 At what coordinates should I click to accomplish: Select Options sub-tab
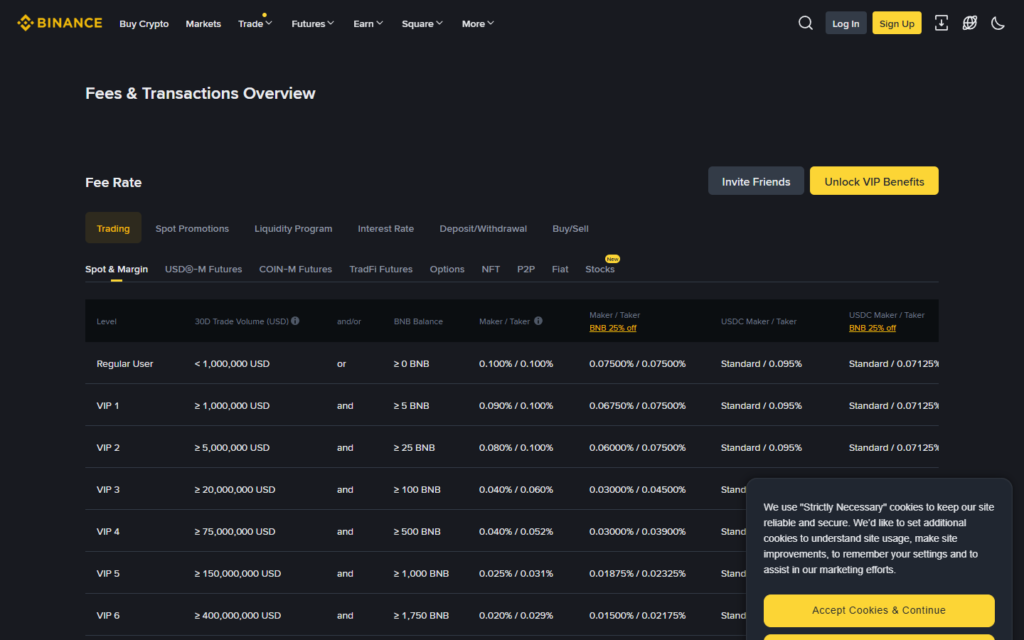tap(447, 269)
